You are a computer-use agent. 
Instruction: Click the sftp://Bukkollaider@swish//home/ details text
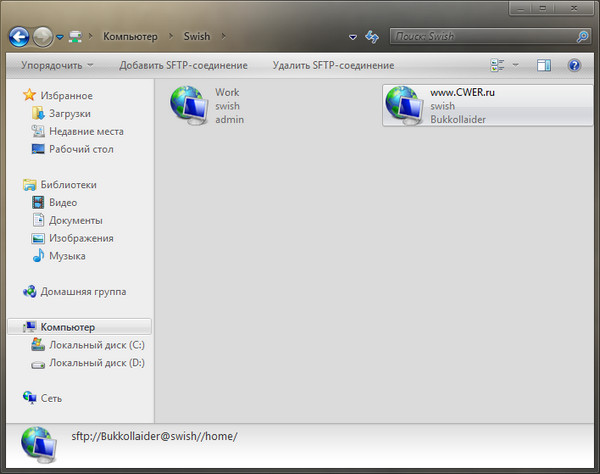click(x=154, y=436)
